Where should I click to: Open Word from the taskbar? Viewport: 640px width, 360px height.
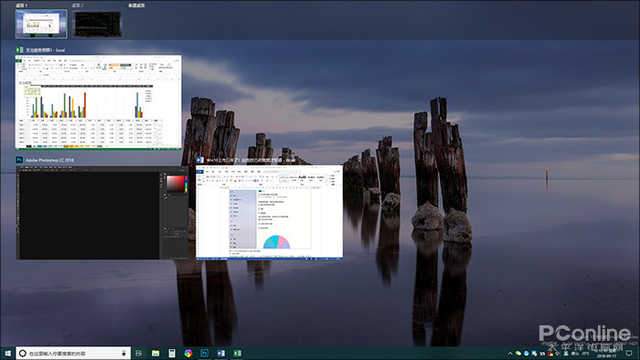221,353
